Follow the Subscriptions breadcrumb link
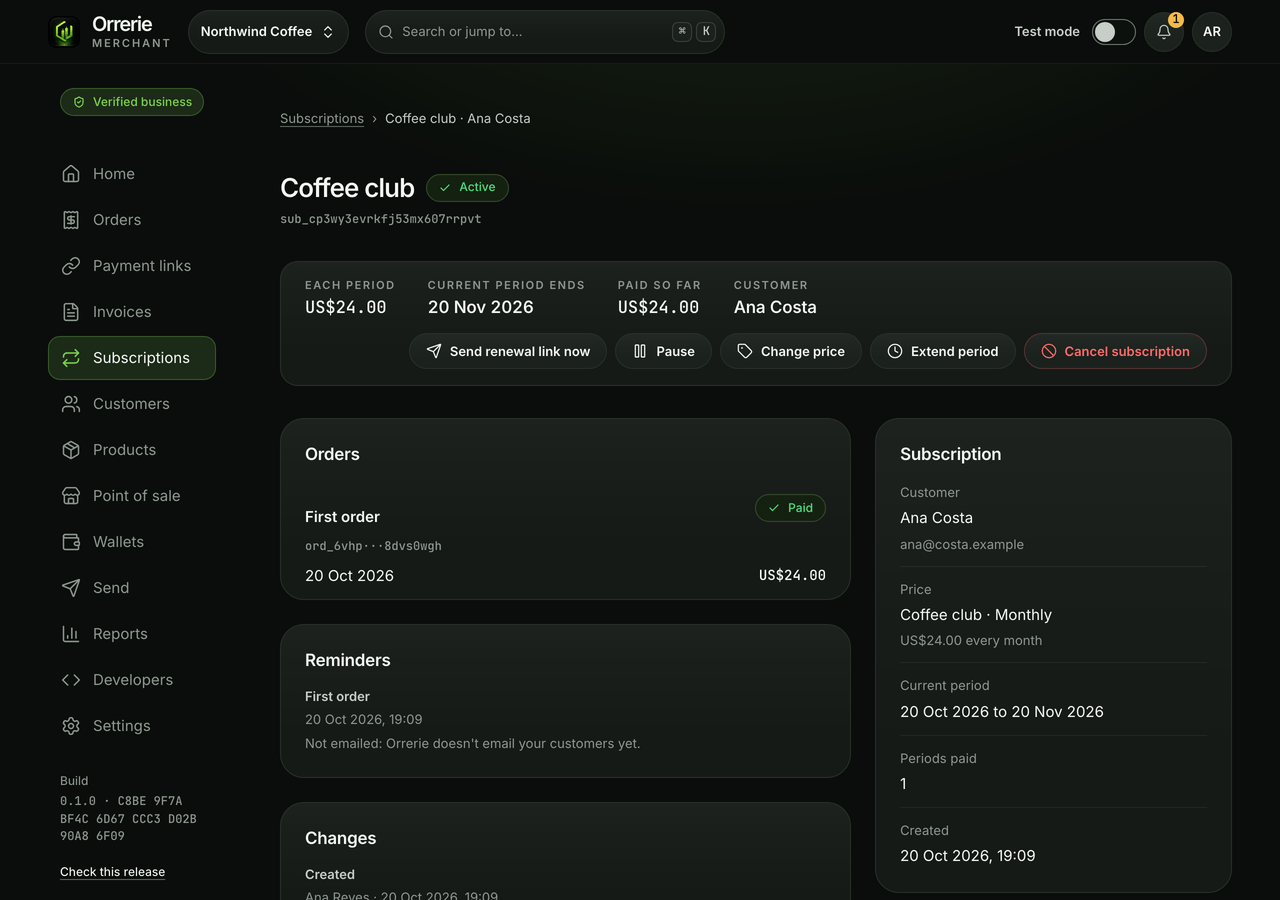 point(322,118)
